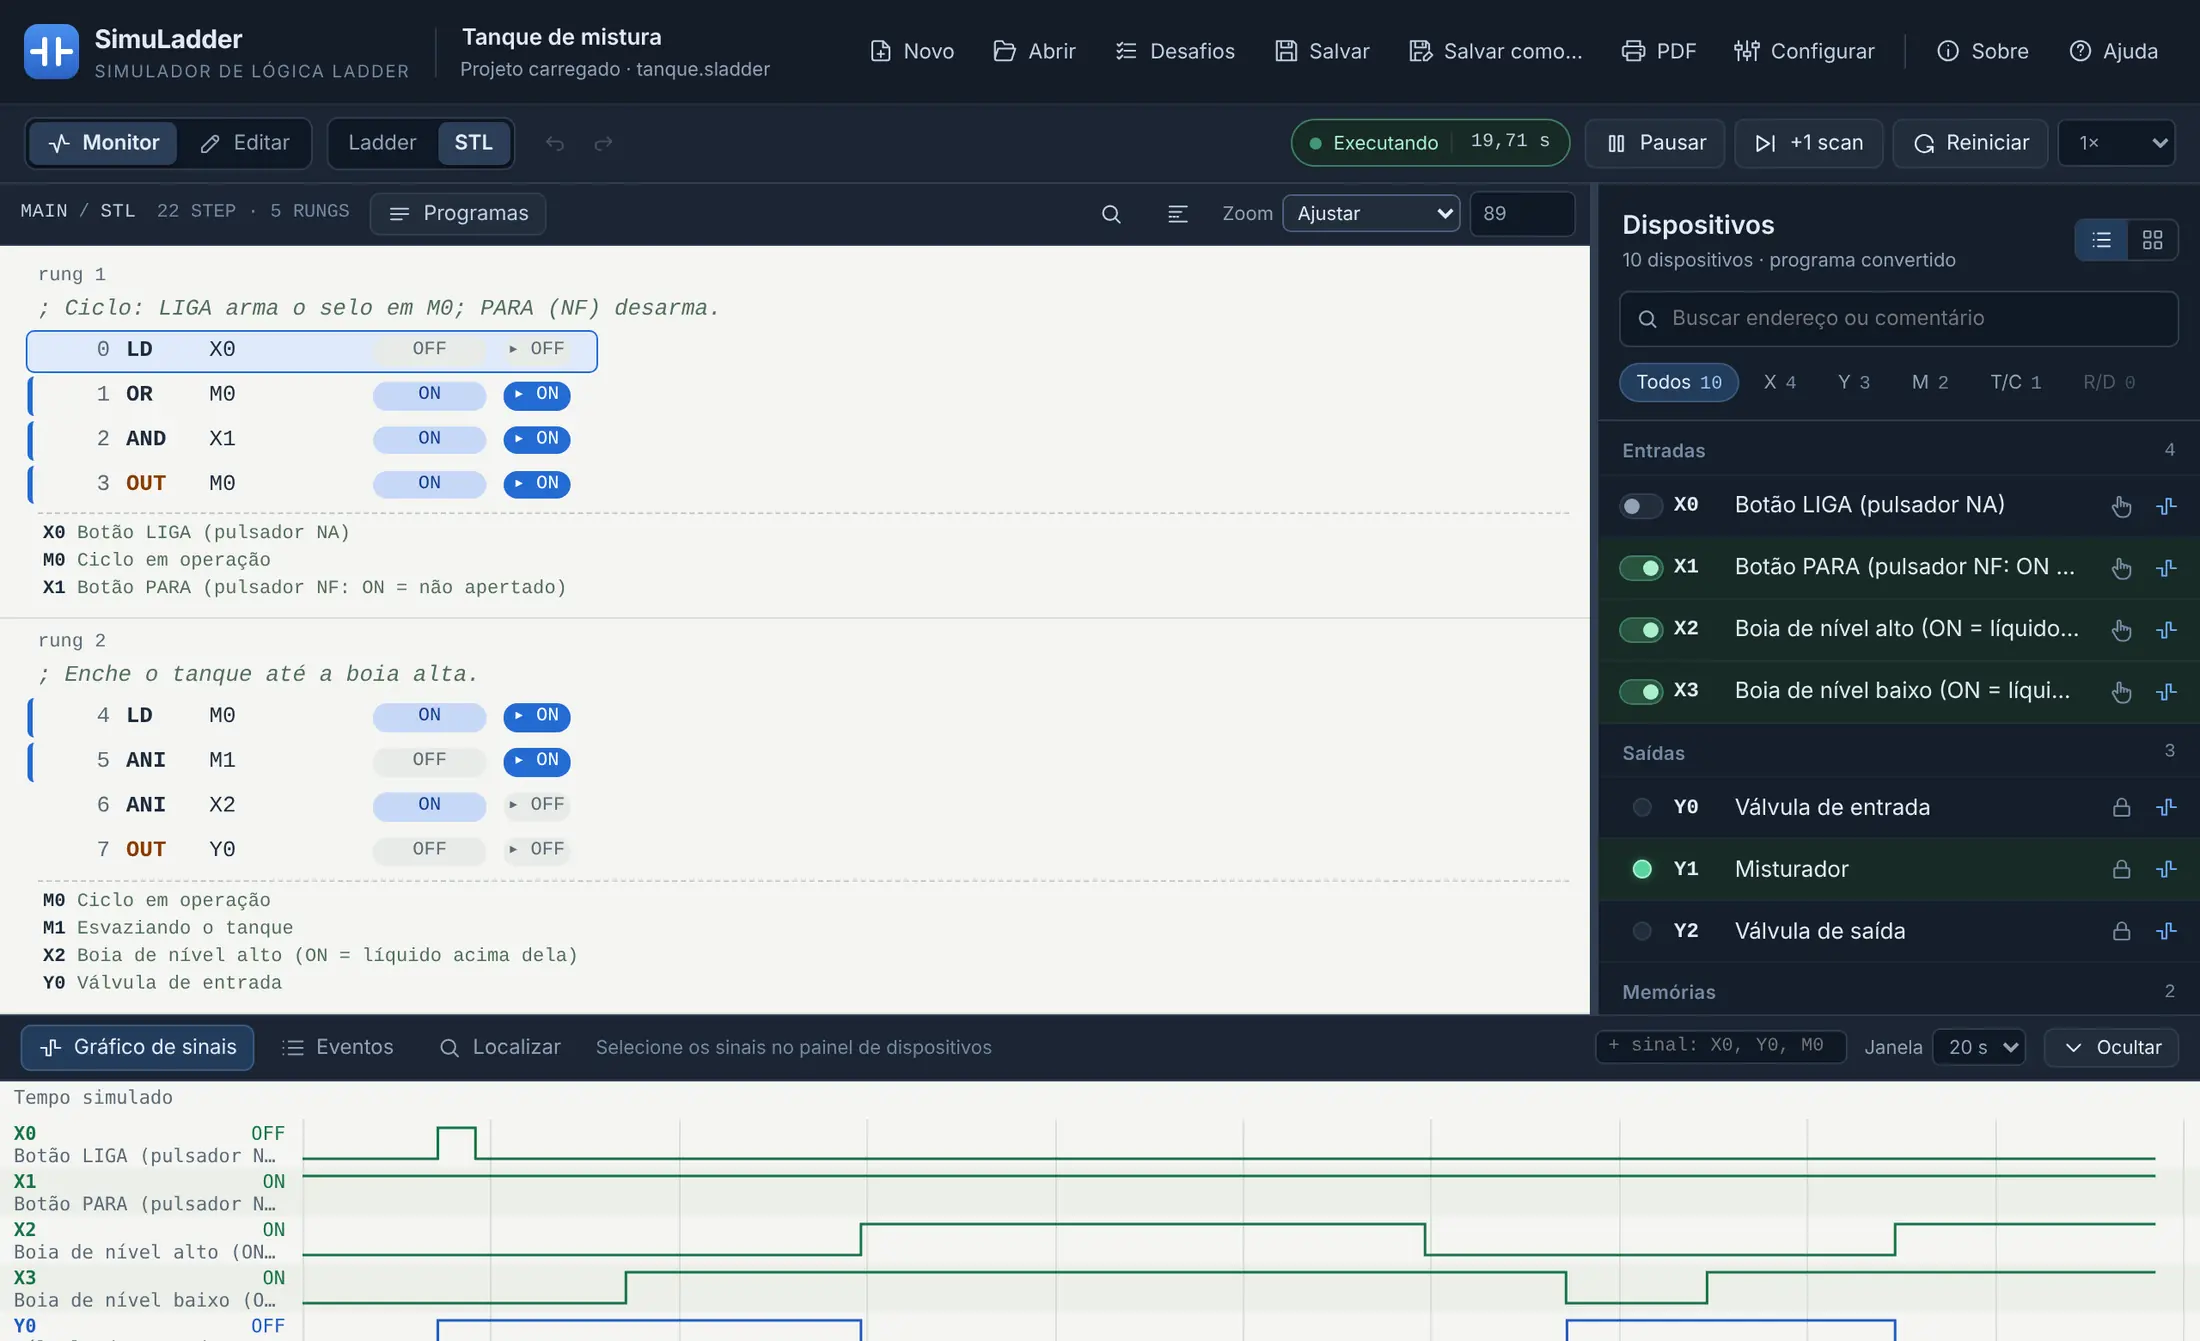Screen dimensions: 2200x1341
Task: Click the undo arrow icon
Action: coord(555,144)
